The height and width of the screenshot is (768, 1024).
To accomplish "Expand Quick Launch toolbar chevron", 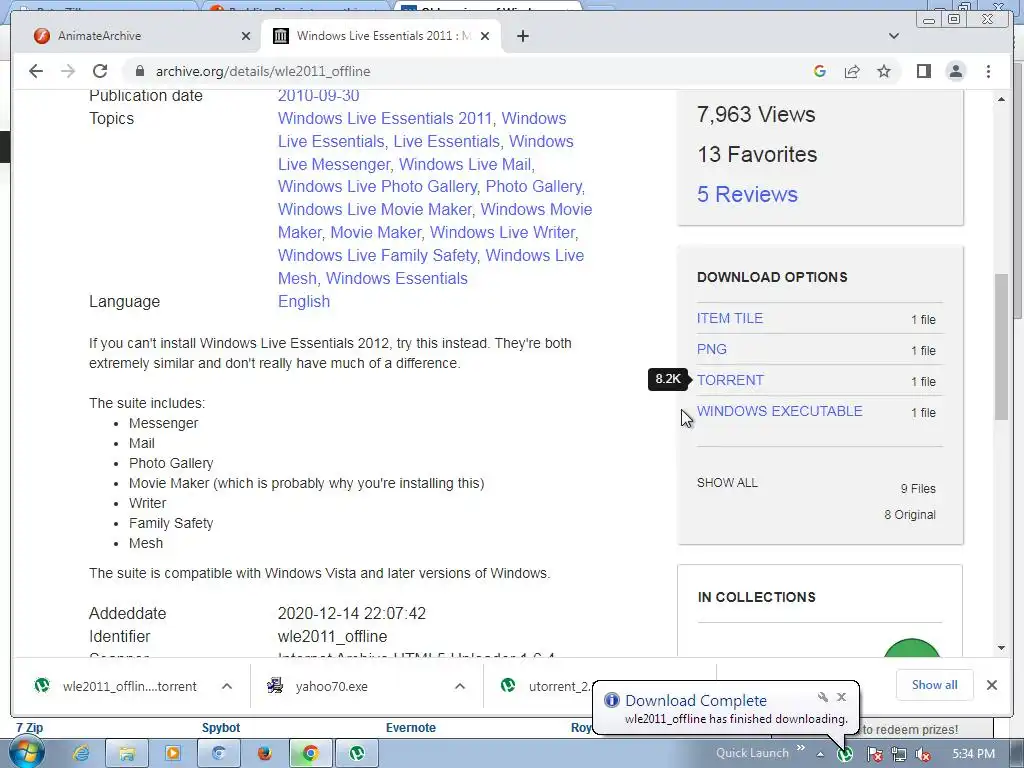I will point(801,748).
